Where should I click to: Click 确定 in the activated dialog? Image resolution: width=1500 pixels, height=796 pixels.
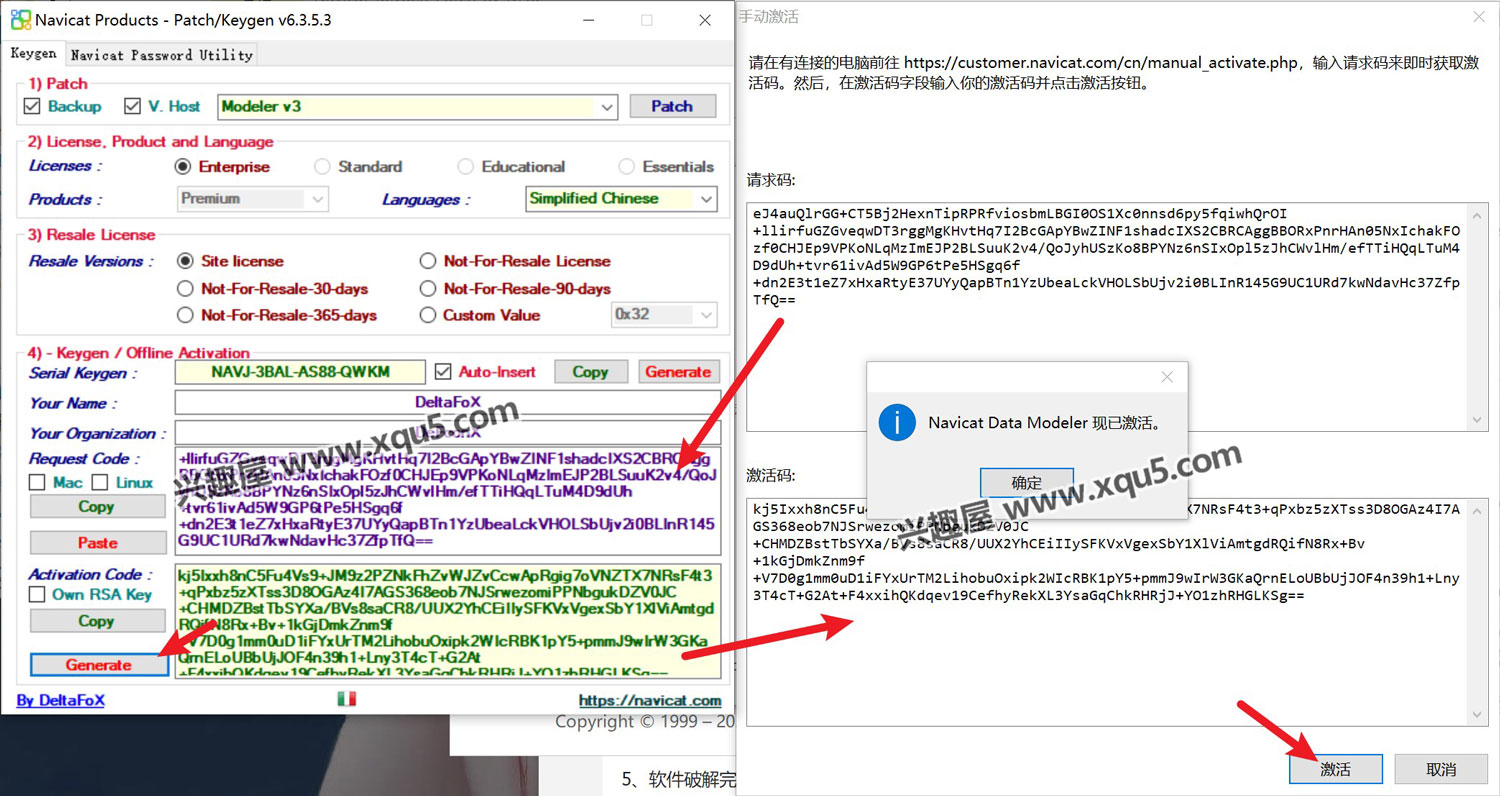point(1026,483)
